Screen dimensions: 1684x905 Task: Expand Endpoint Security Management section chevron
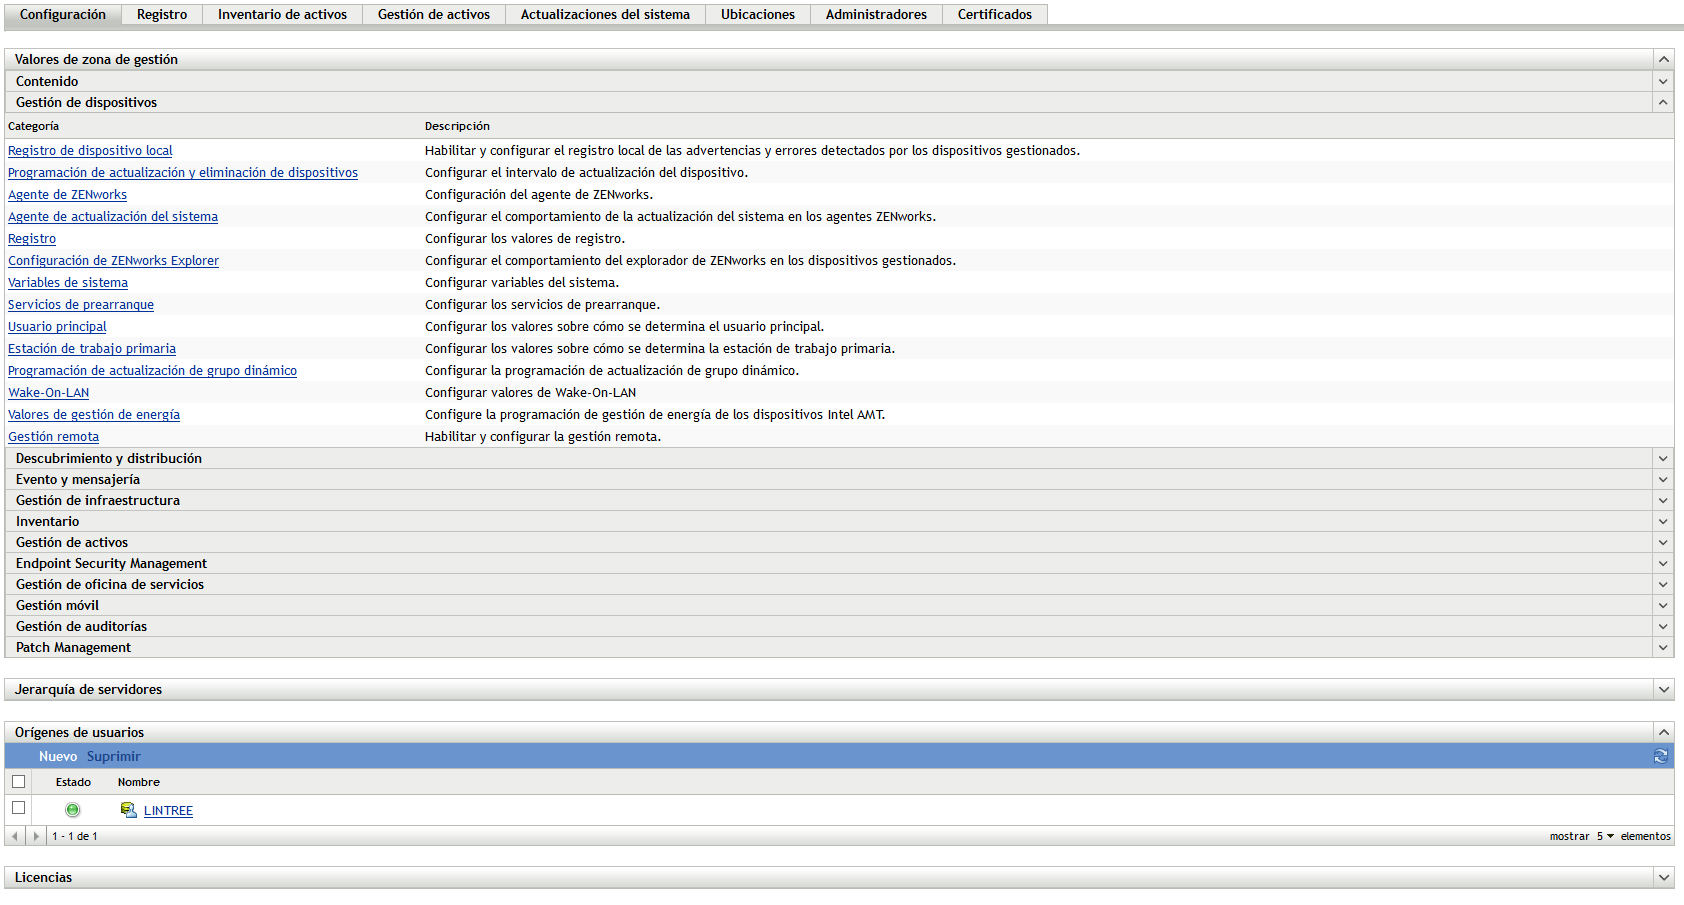pos(1663,564)
